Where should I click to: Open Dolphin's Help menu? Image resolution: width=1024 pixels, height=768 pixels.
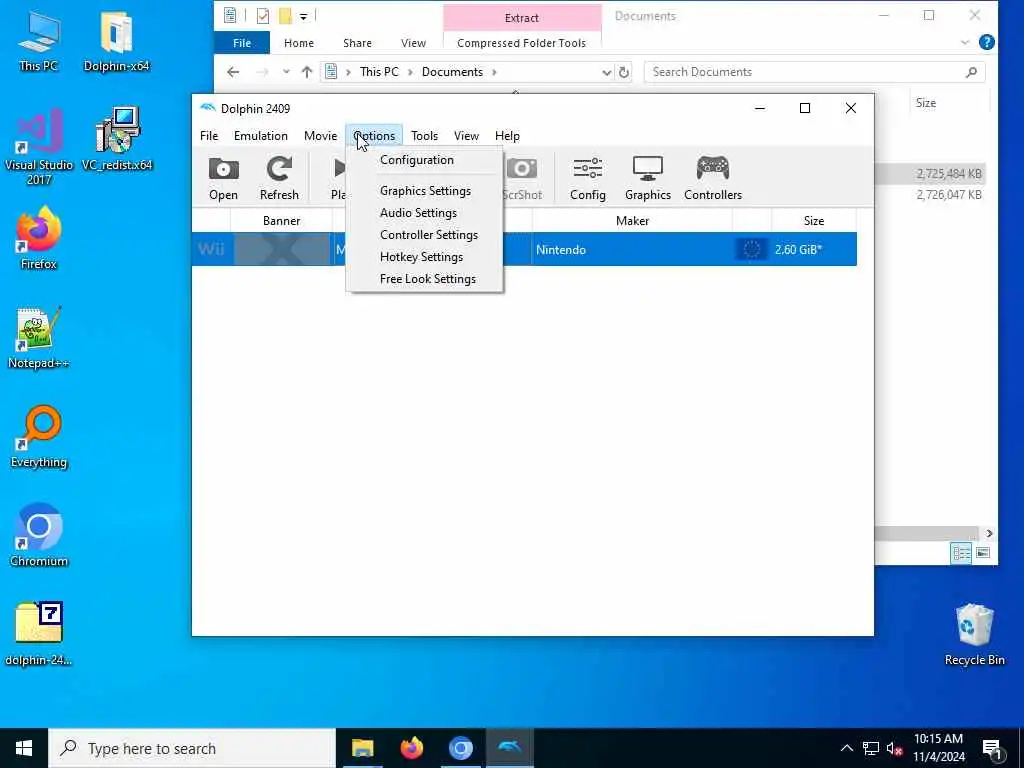click(507, 136)
